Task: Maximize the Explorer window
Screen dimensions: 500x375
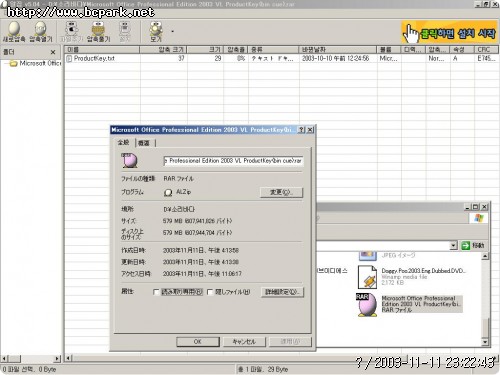Action: click(x=476, y=207)
